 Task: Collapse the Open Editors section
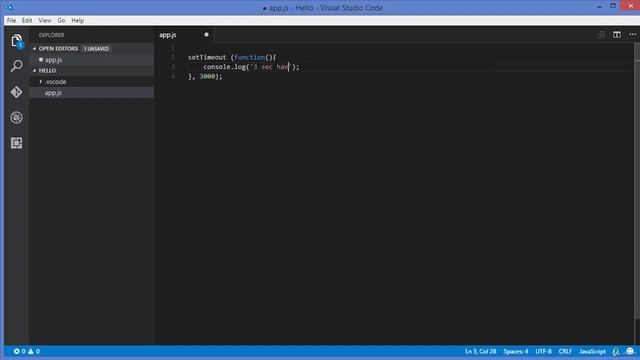[35, 49]
